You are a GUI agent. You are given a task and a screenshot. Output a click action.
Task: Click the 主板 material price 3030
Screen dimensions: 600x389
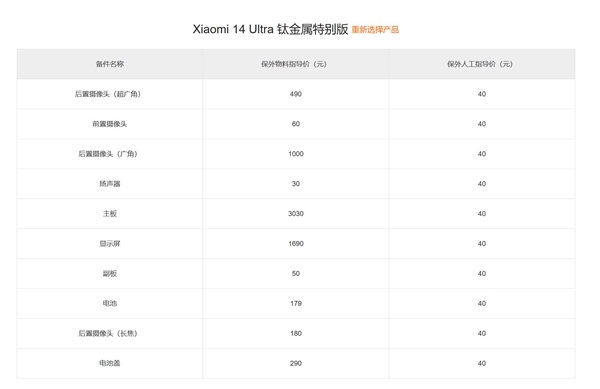click(x=296, y=214)
